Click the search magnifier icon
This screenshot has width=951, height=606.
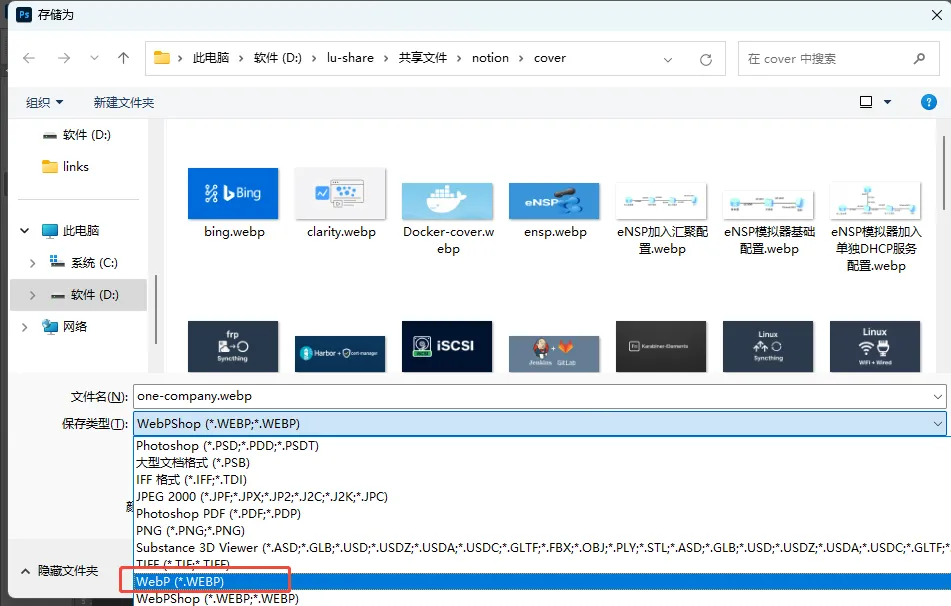pyautogui.click(x=919, y=59)
